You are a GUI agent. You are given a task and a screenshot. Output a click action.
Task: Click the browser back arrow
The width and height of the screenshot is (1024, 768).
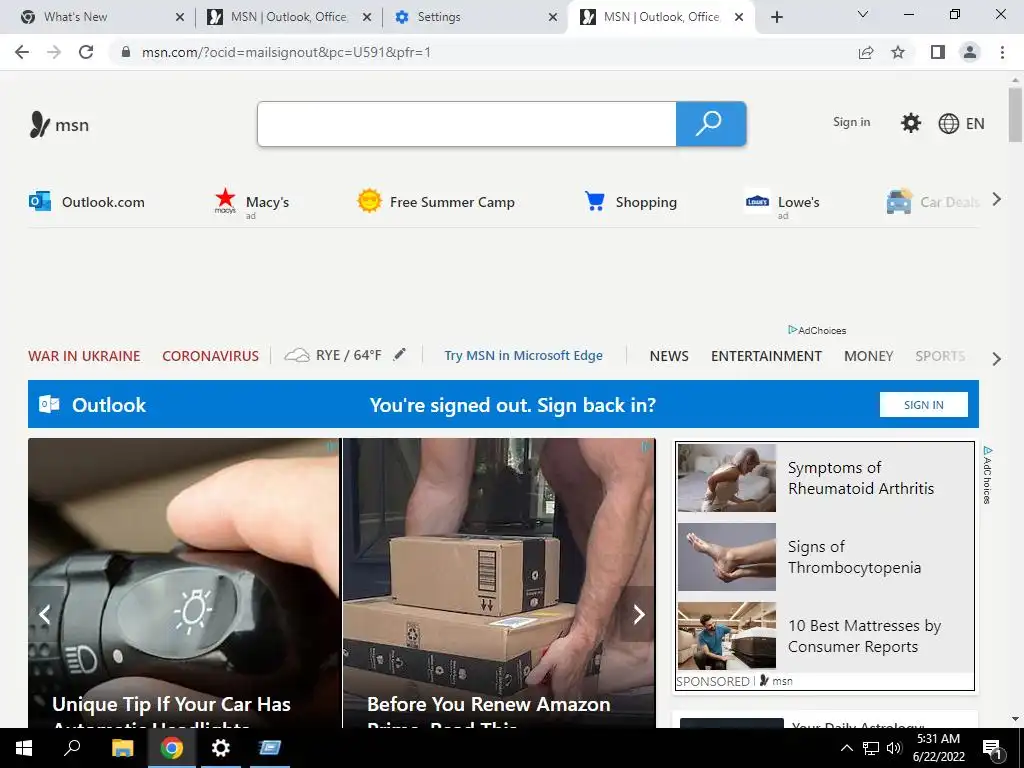(22, 52)
